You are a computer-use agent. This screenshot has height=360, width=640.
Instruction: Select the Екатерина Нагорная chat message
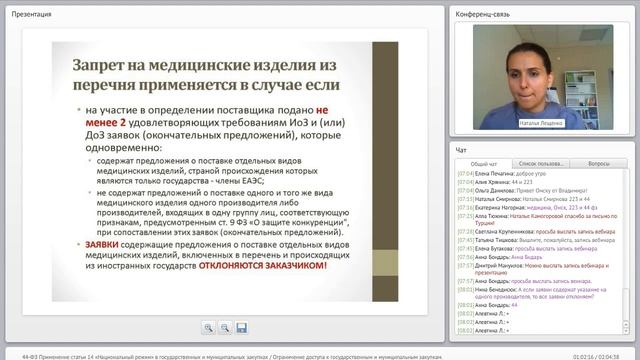point(527,208)
